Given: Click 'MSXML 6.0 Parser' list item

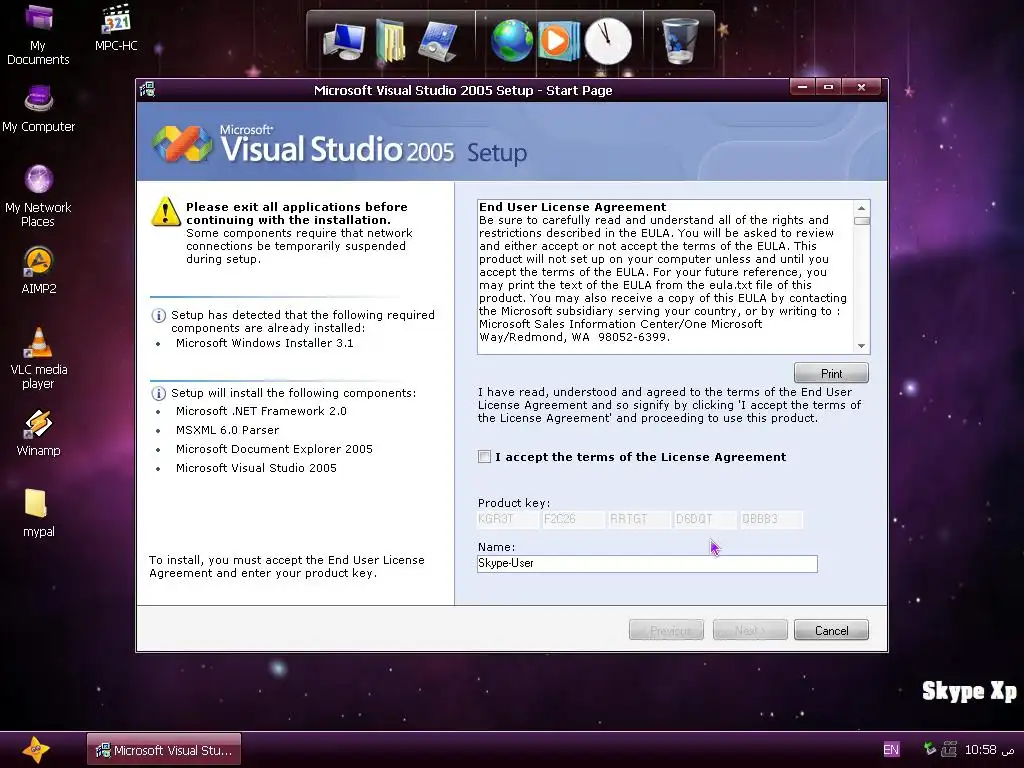Looking at the screenshot, I should pyautogui.click(x=227, y=430).
